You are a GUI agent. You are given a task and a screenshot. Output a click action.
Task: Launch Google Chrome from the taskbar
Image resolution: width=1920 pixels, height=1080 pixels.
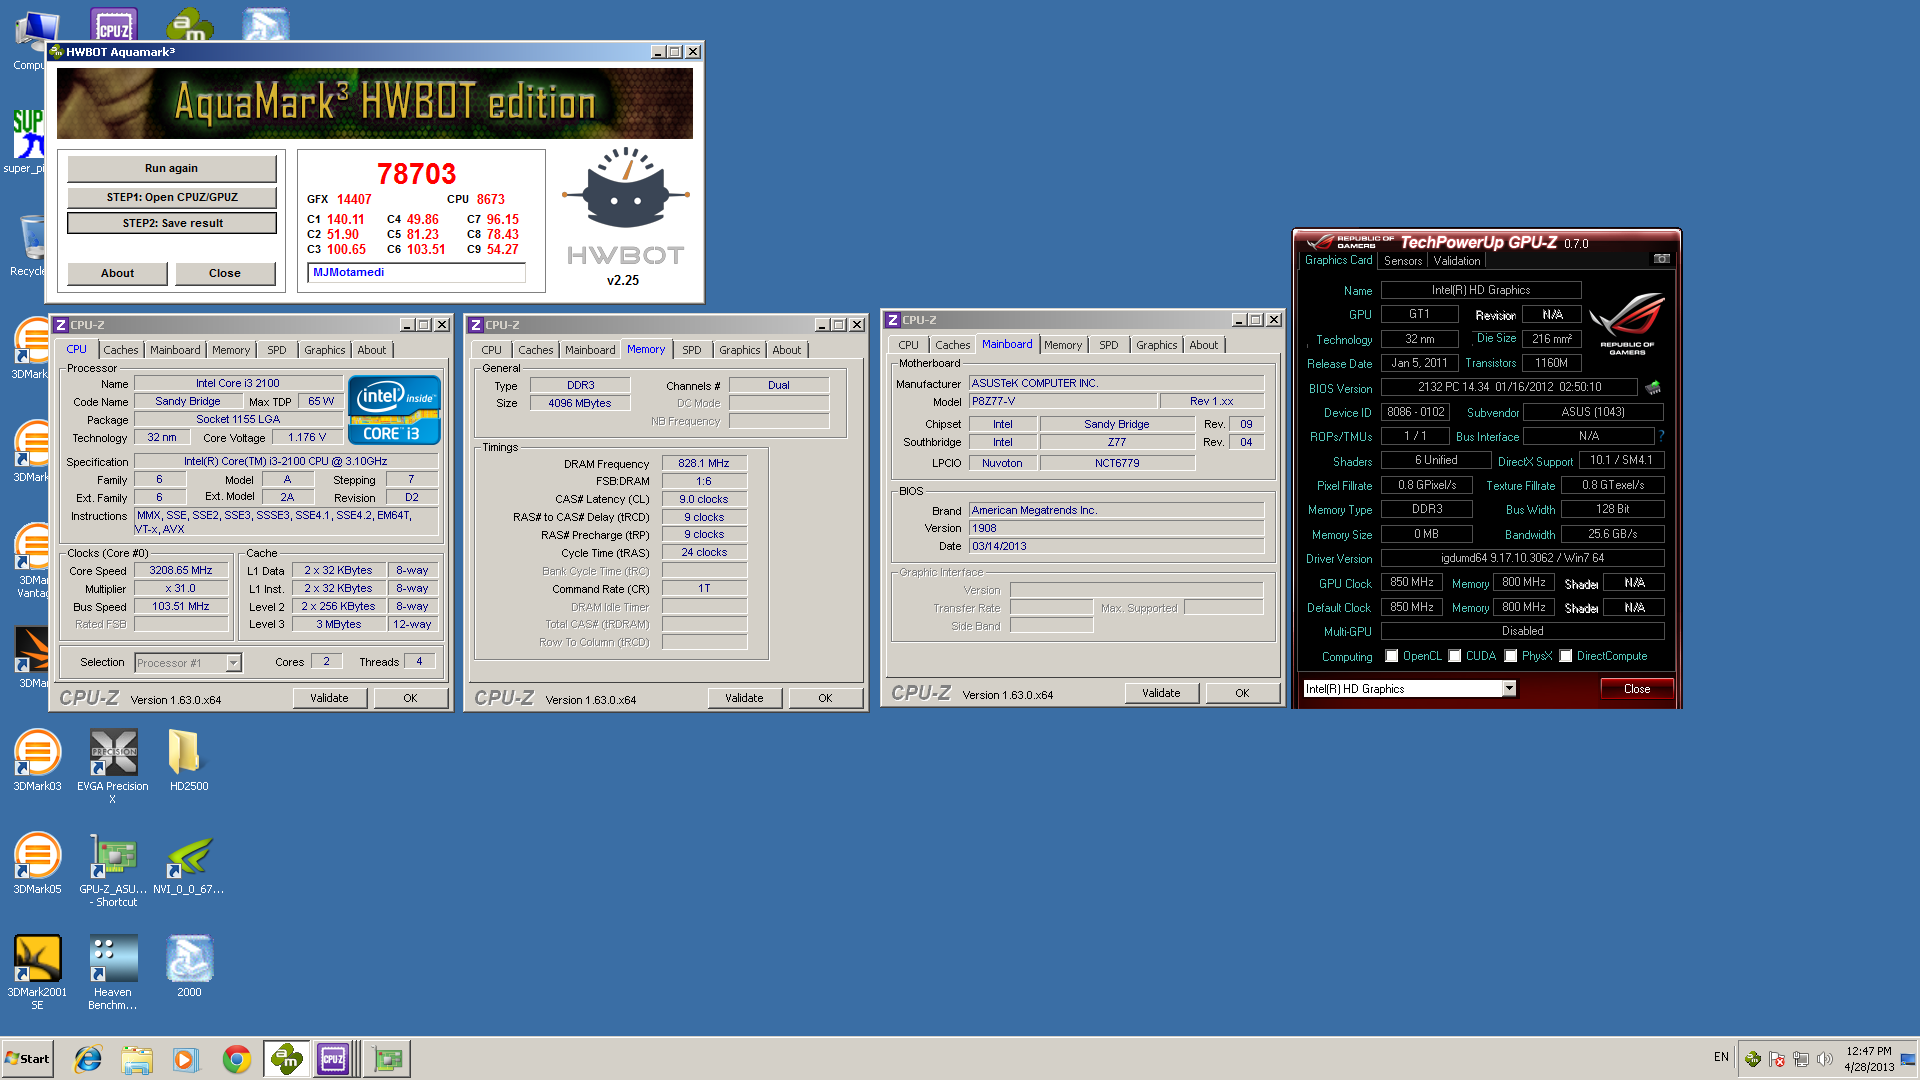click(x=237, y=1059)
